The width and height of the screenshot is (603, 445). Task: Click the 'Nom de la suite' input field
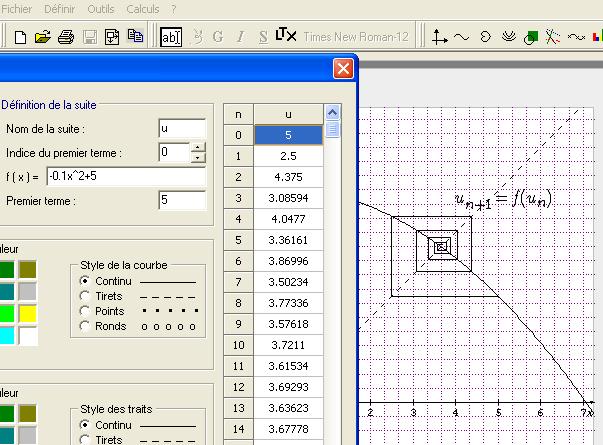pyautogui.click(x=182, y=128)
